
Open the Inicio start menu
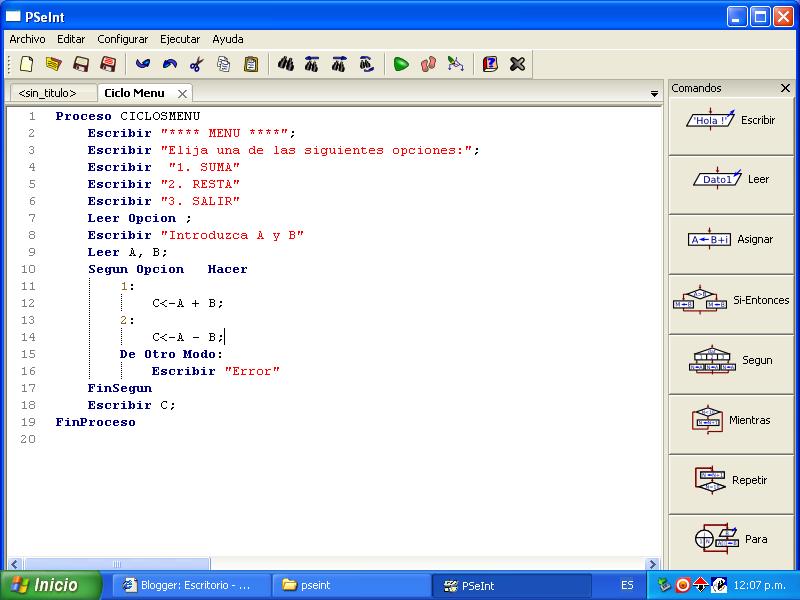(51, 585)
